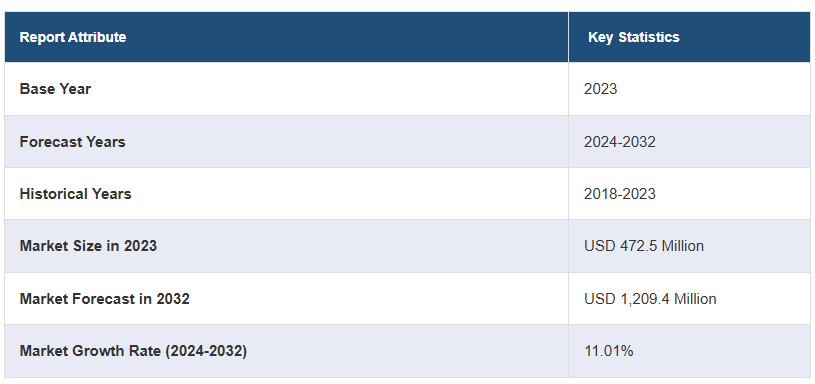Screen dimensions: 815x384
Task: Click the Key Statistics header cell
Action: coord(689,37)
